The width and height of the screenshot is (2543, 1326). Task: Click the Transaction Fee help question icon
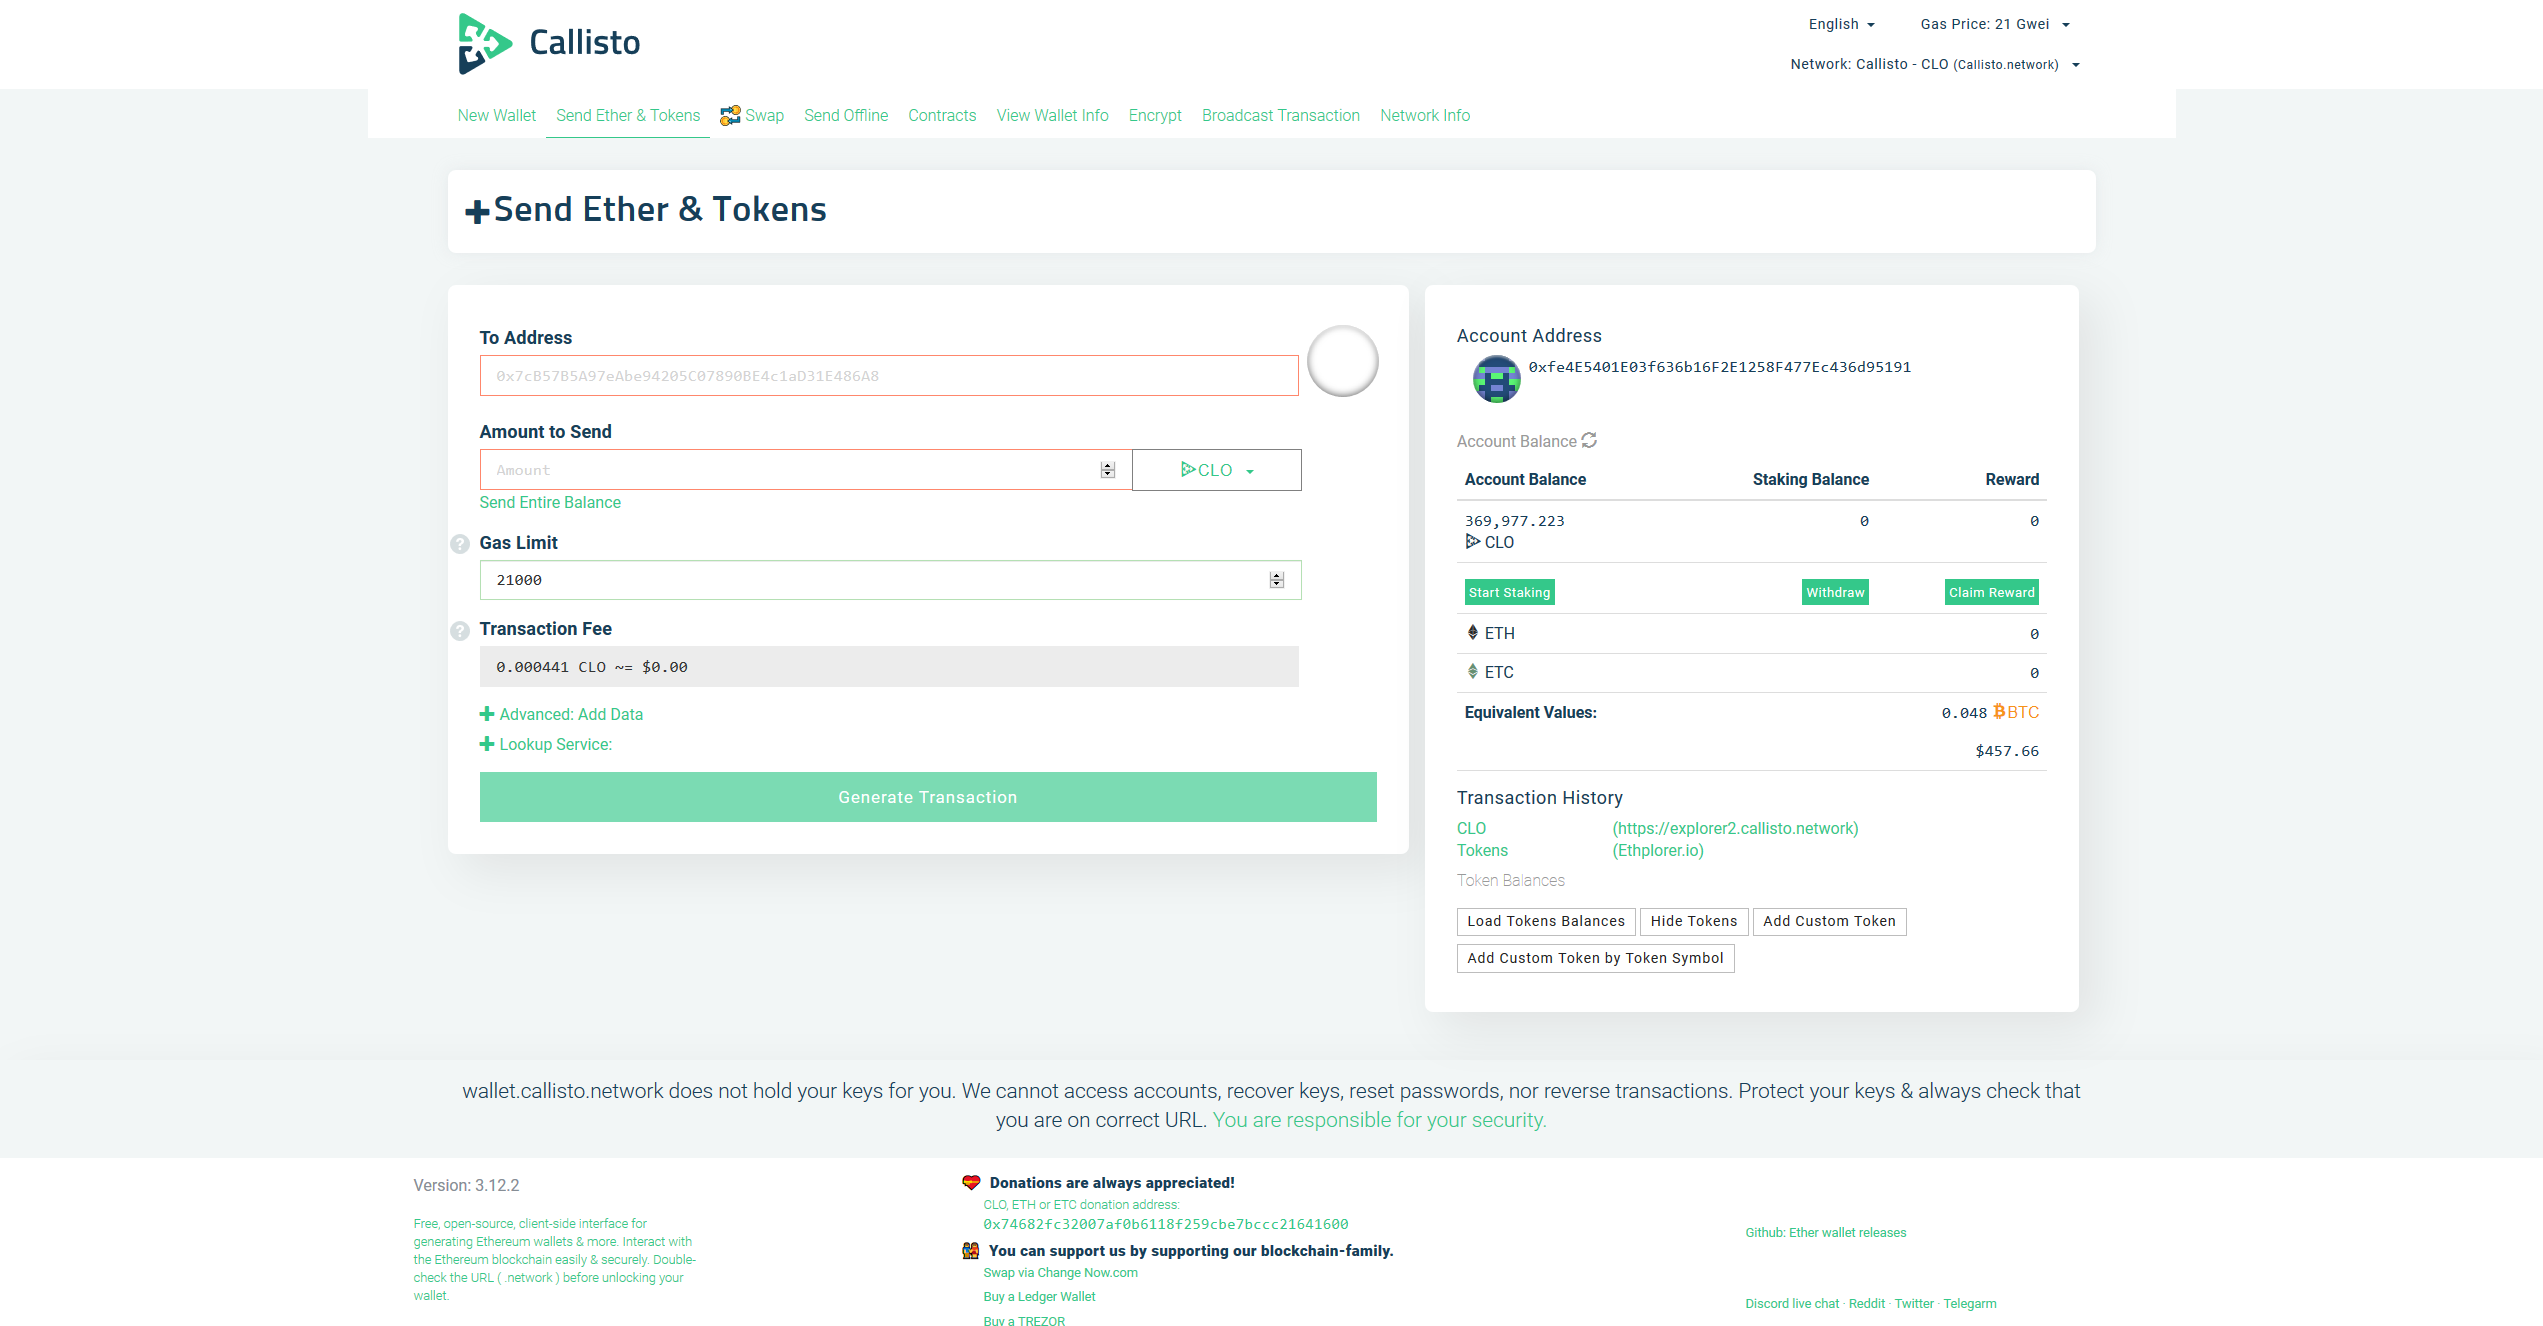coord(460,631)
